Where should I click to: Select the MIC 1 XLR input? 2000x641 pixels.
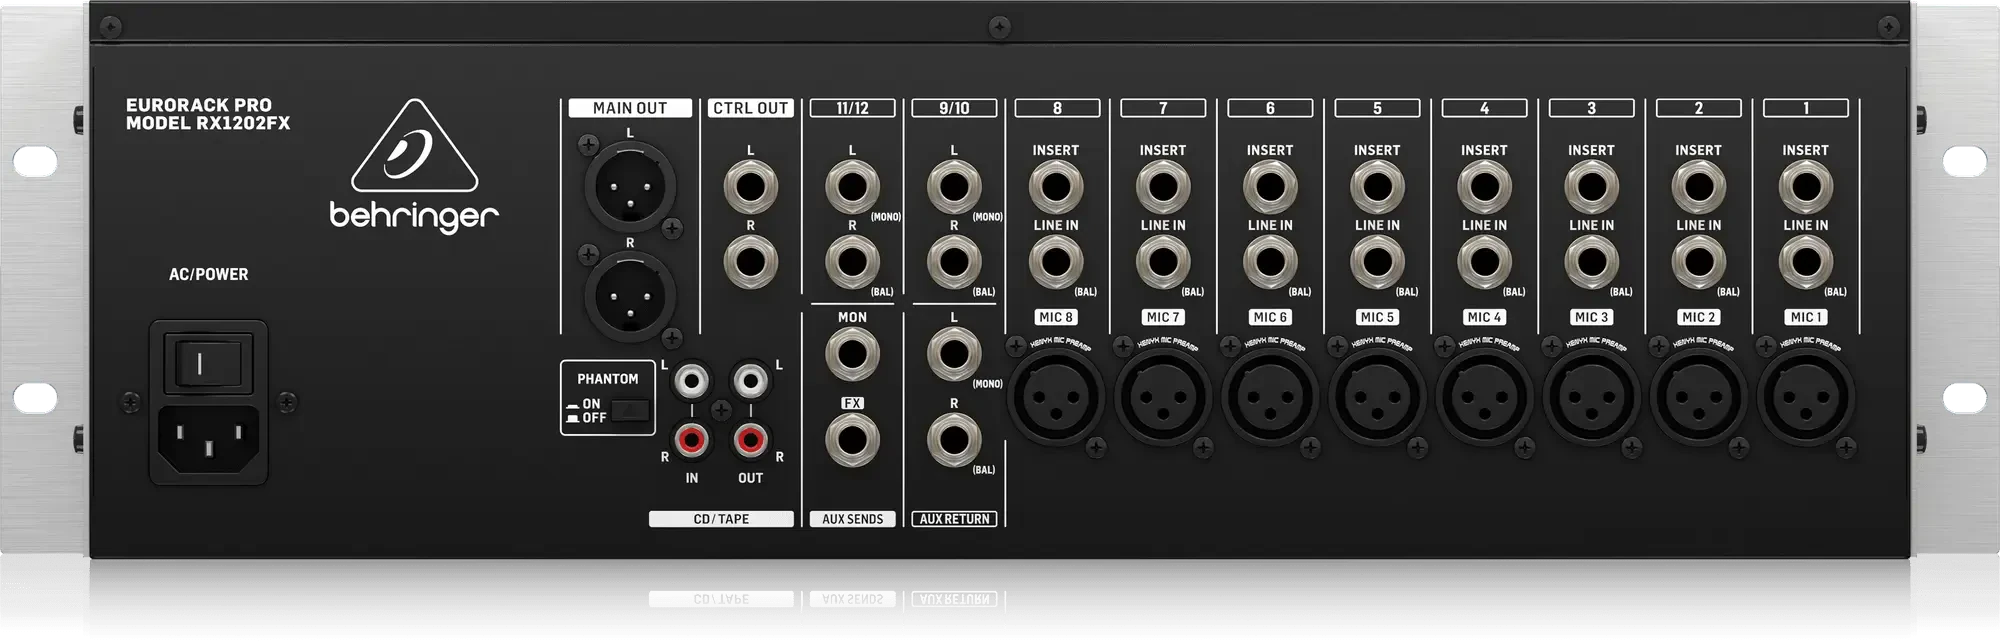coord(1805,397)
